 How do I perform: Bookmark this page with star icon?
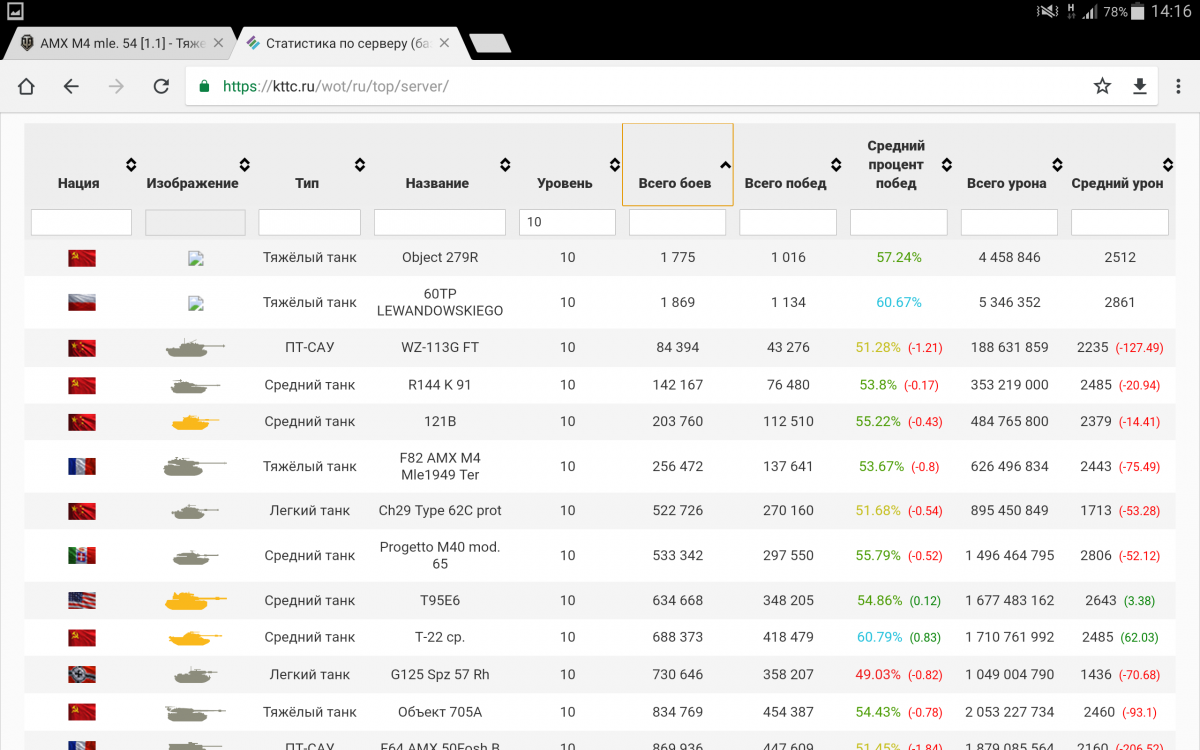pos(1102,87)
